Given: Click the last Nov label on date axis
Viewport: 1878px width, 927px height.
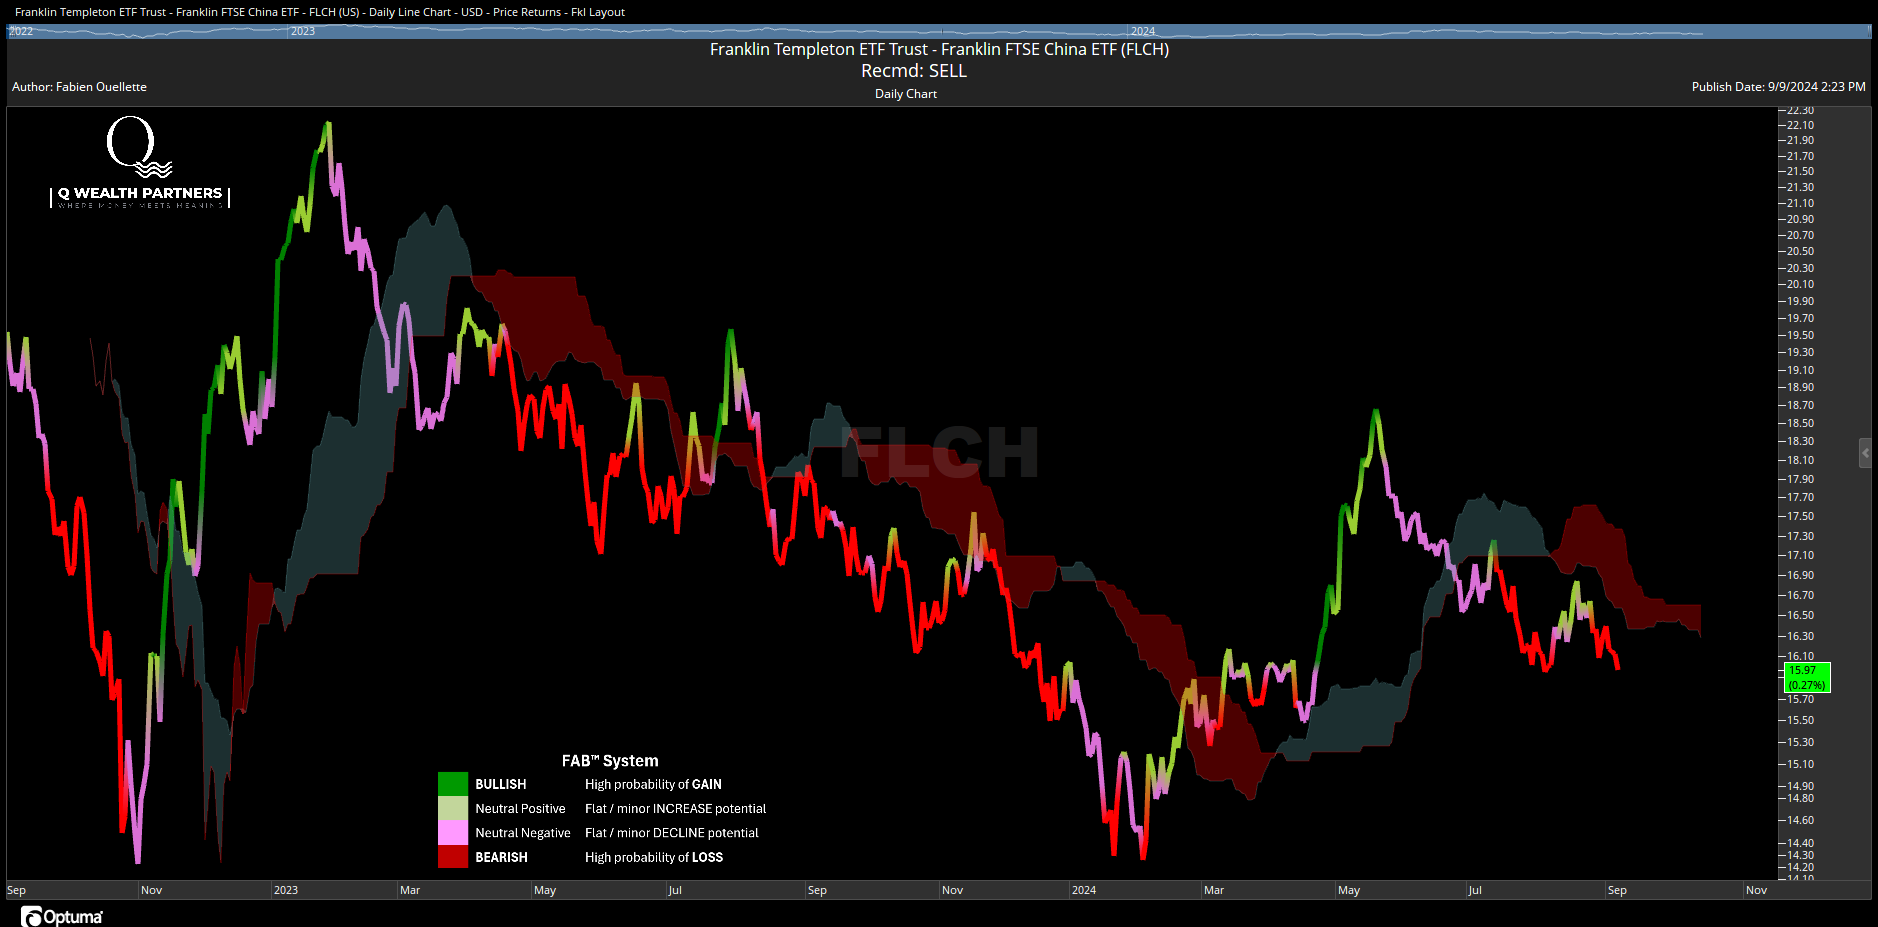Looking at the screenshot, I should coord(1756,890).
